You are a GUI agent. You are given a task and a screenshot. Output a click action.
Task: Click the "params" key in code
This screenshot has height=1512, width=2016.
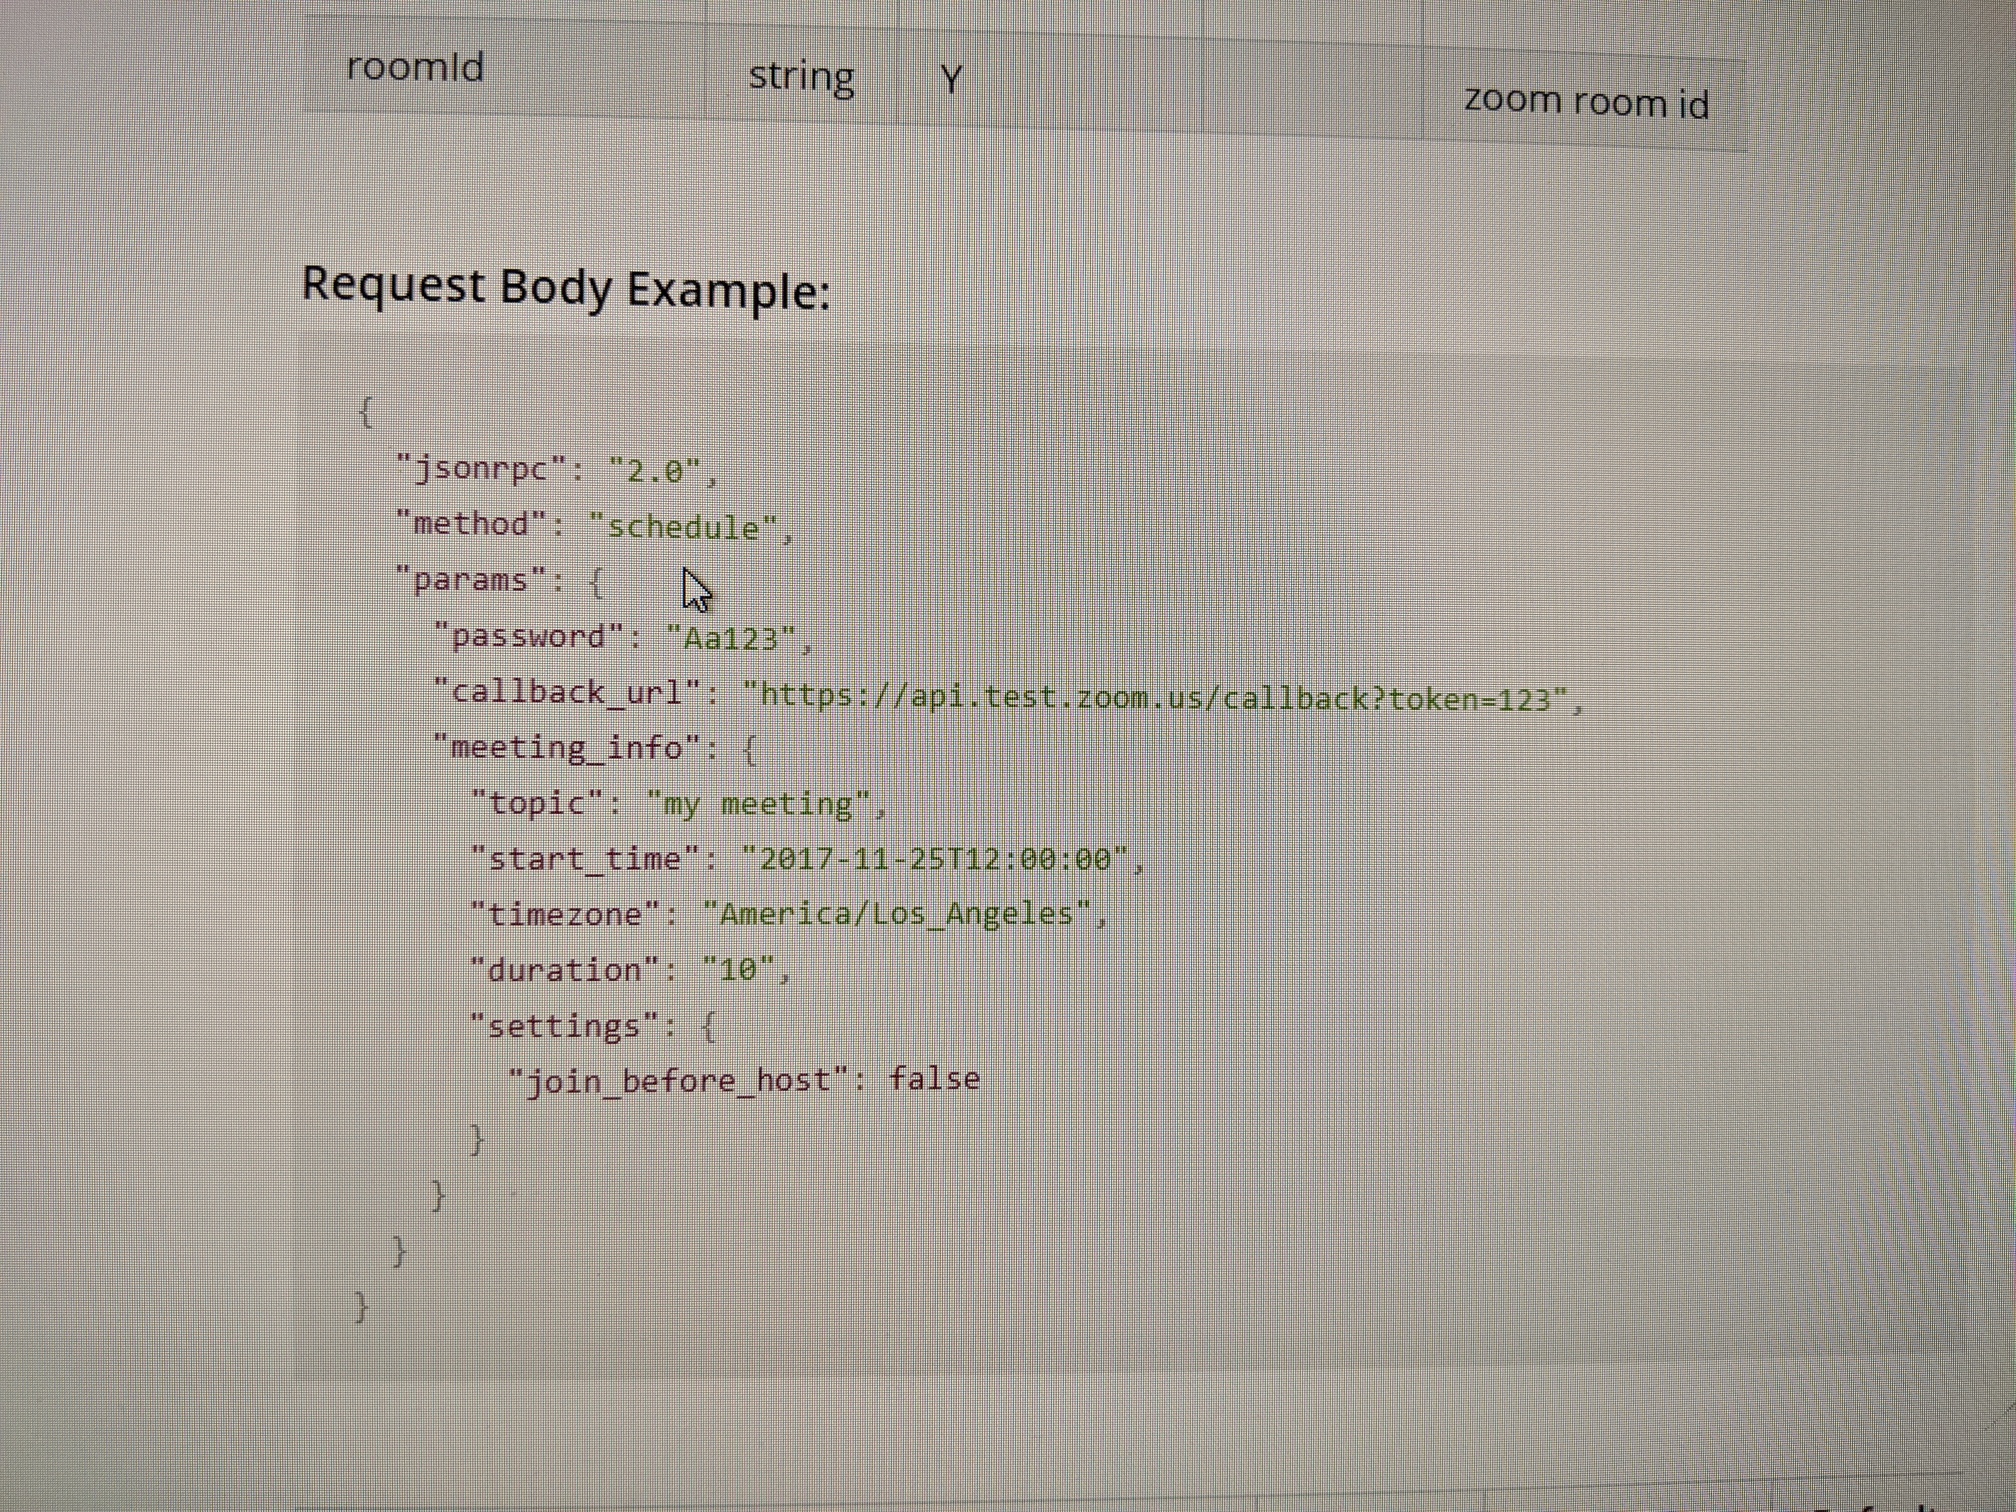[471, 580]
